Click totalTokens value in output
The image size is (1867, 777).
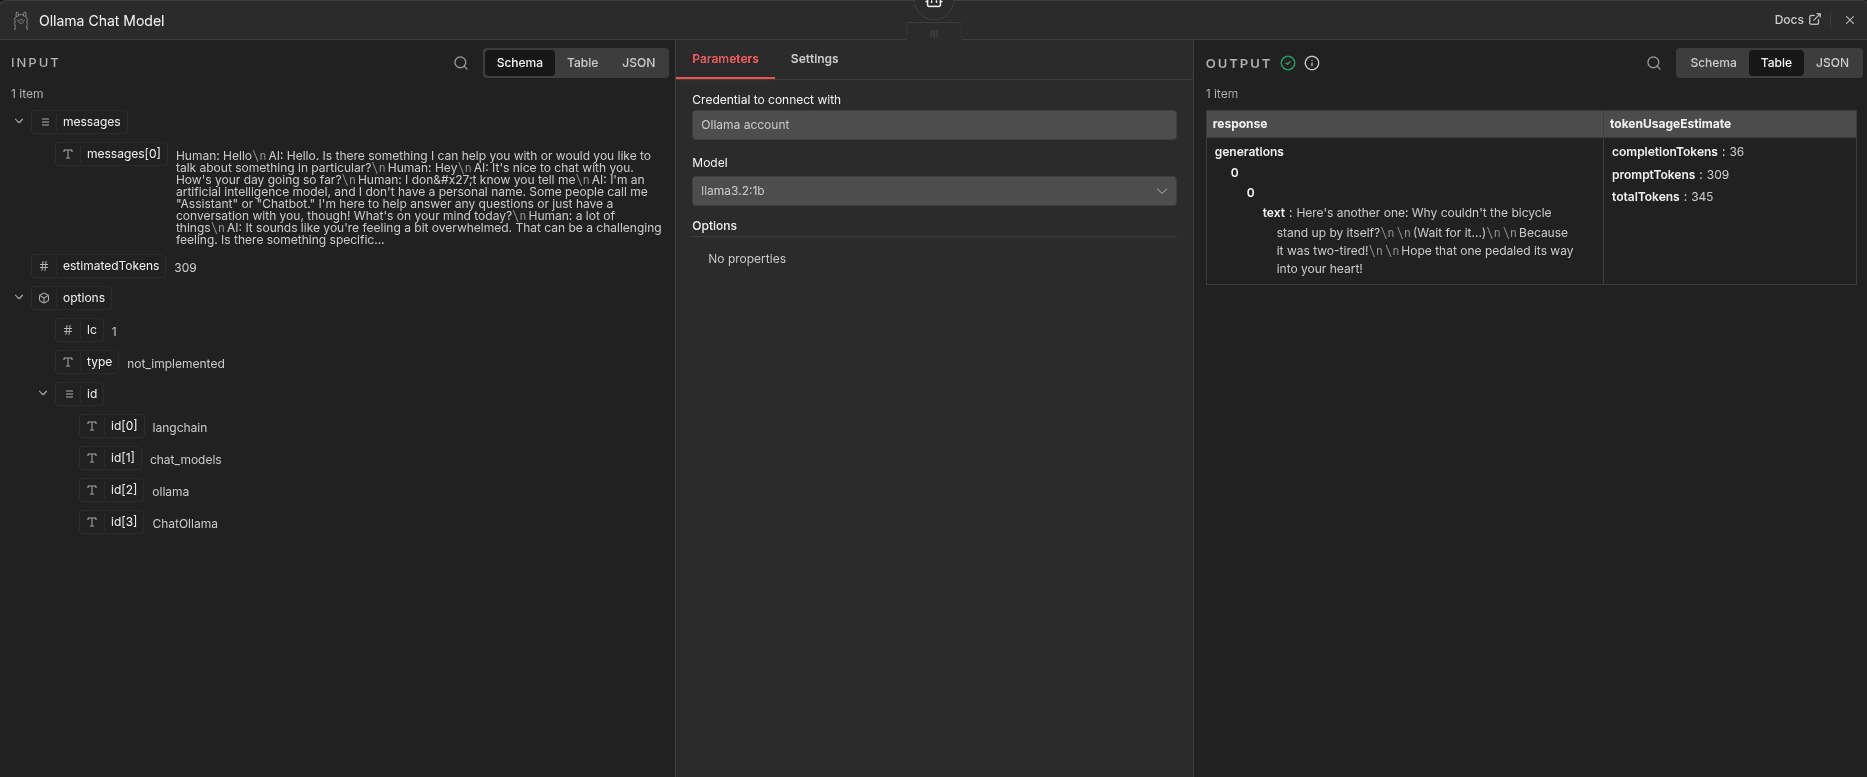[1702, 197]
